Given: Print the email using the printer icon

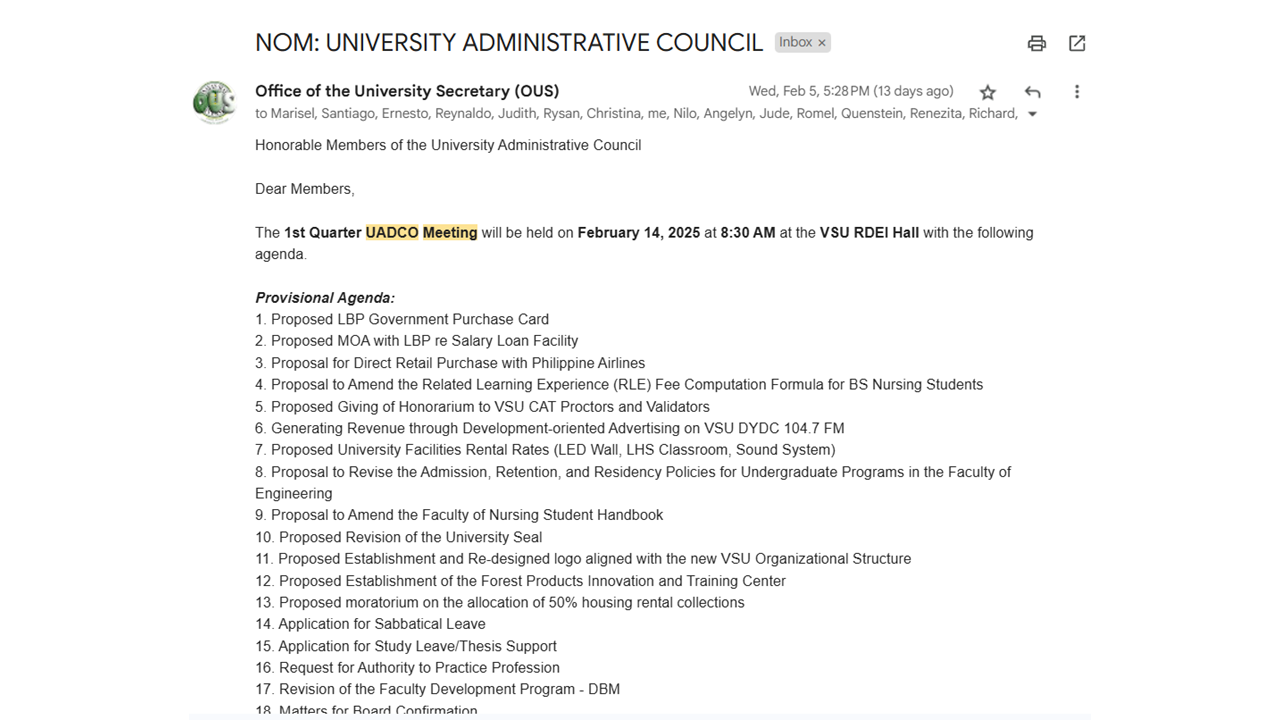Looking at the screenshot, I should pos(1037,43).
